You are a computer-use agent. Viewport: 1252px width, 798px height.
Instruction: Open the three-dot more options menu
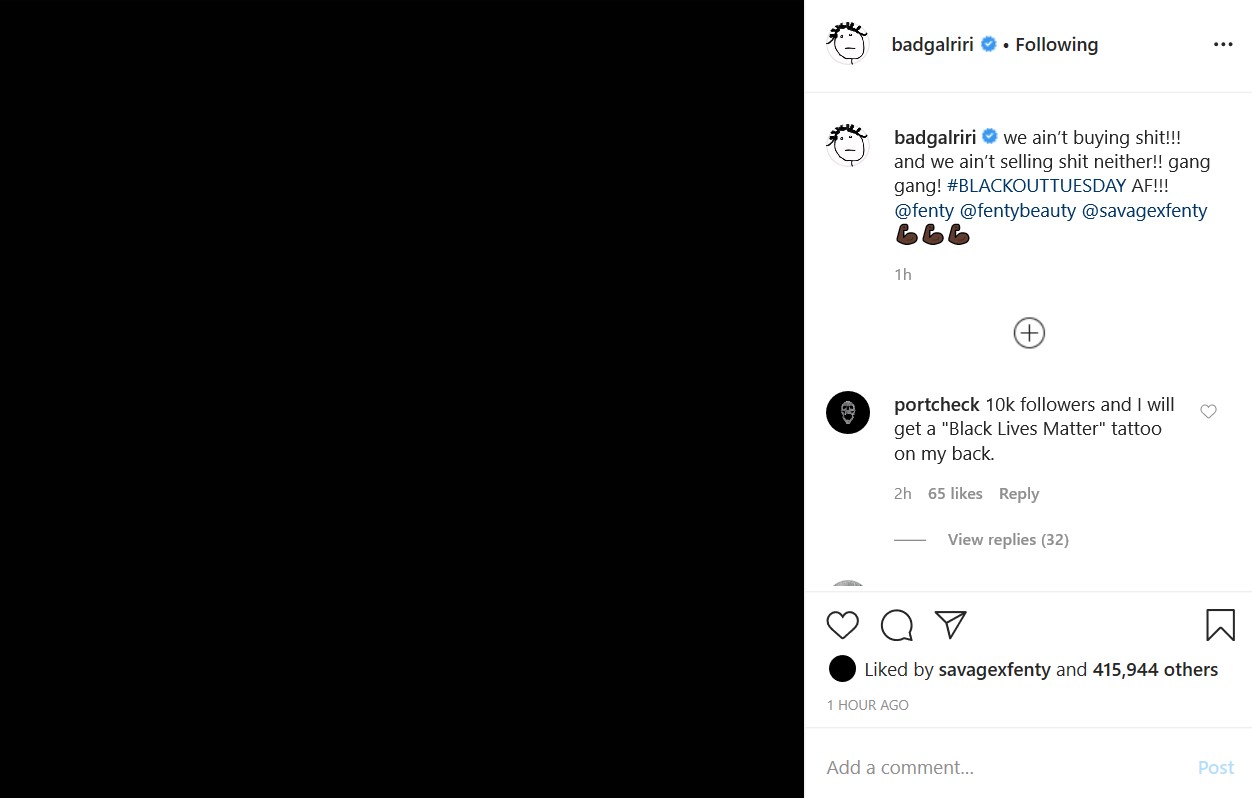(1223, 45)
